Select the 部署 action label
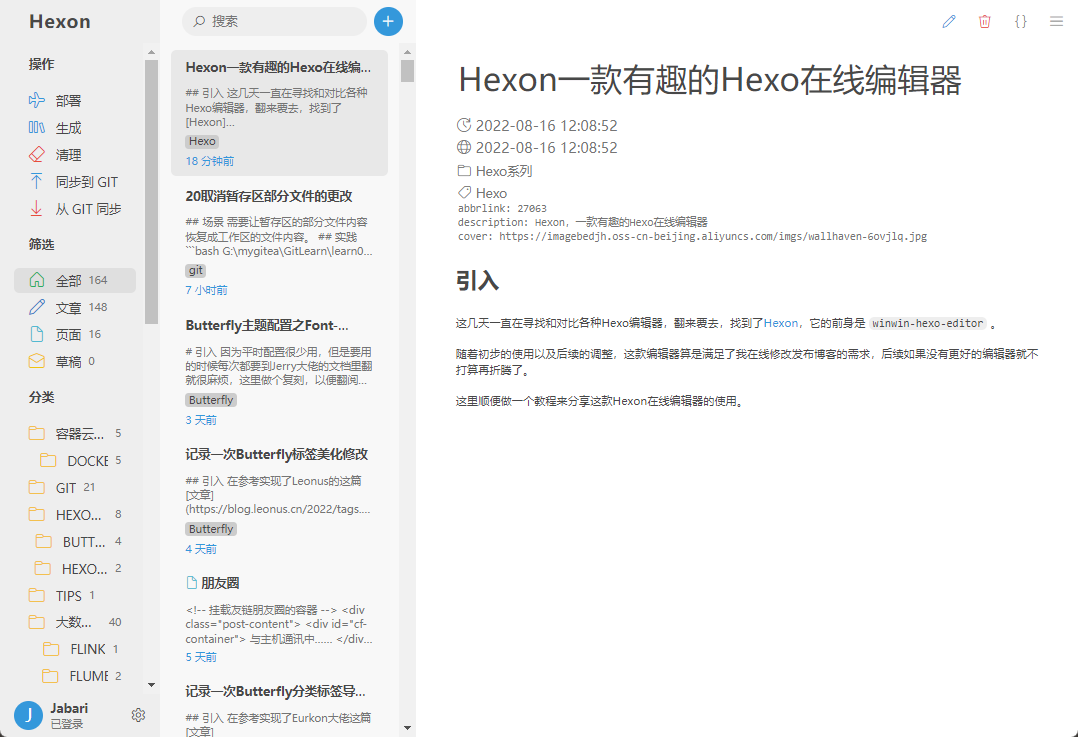This screenshot has width=1078, height=737. coord(68,100)
